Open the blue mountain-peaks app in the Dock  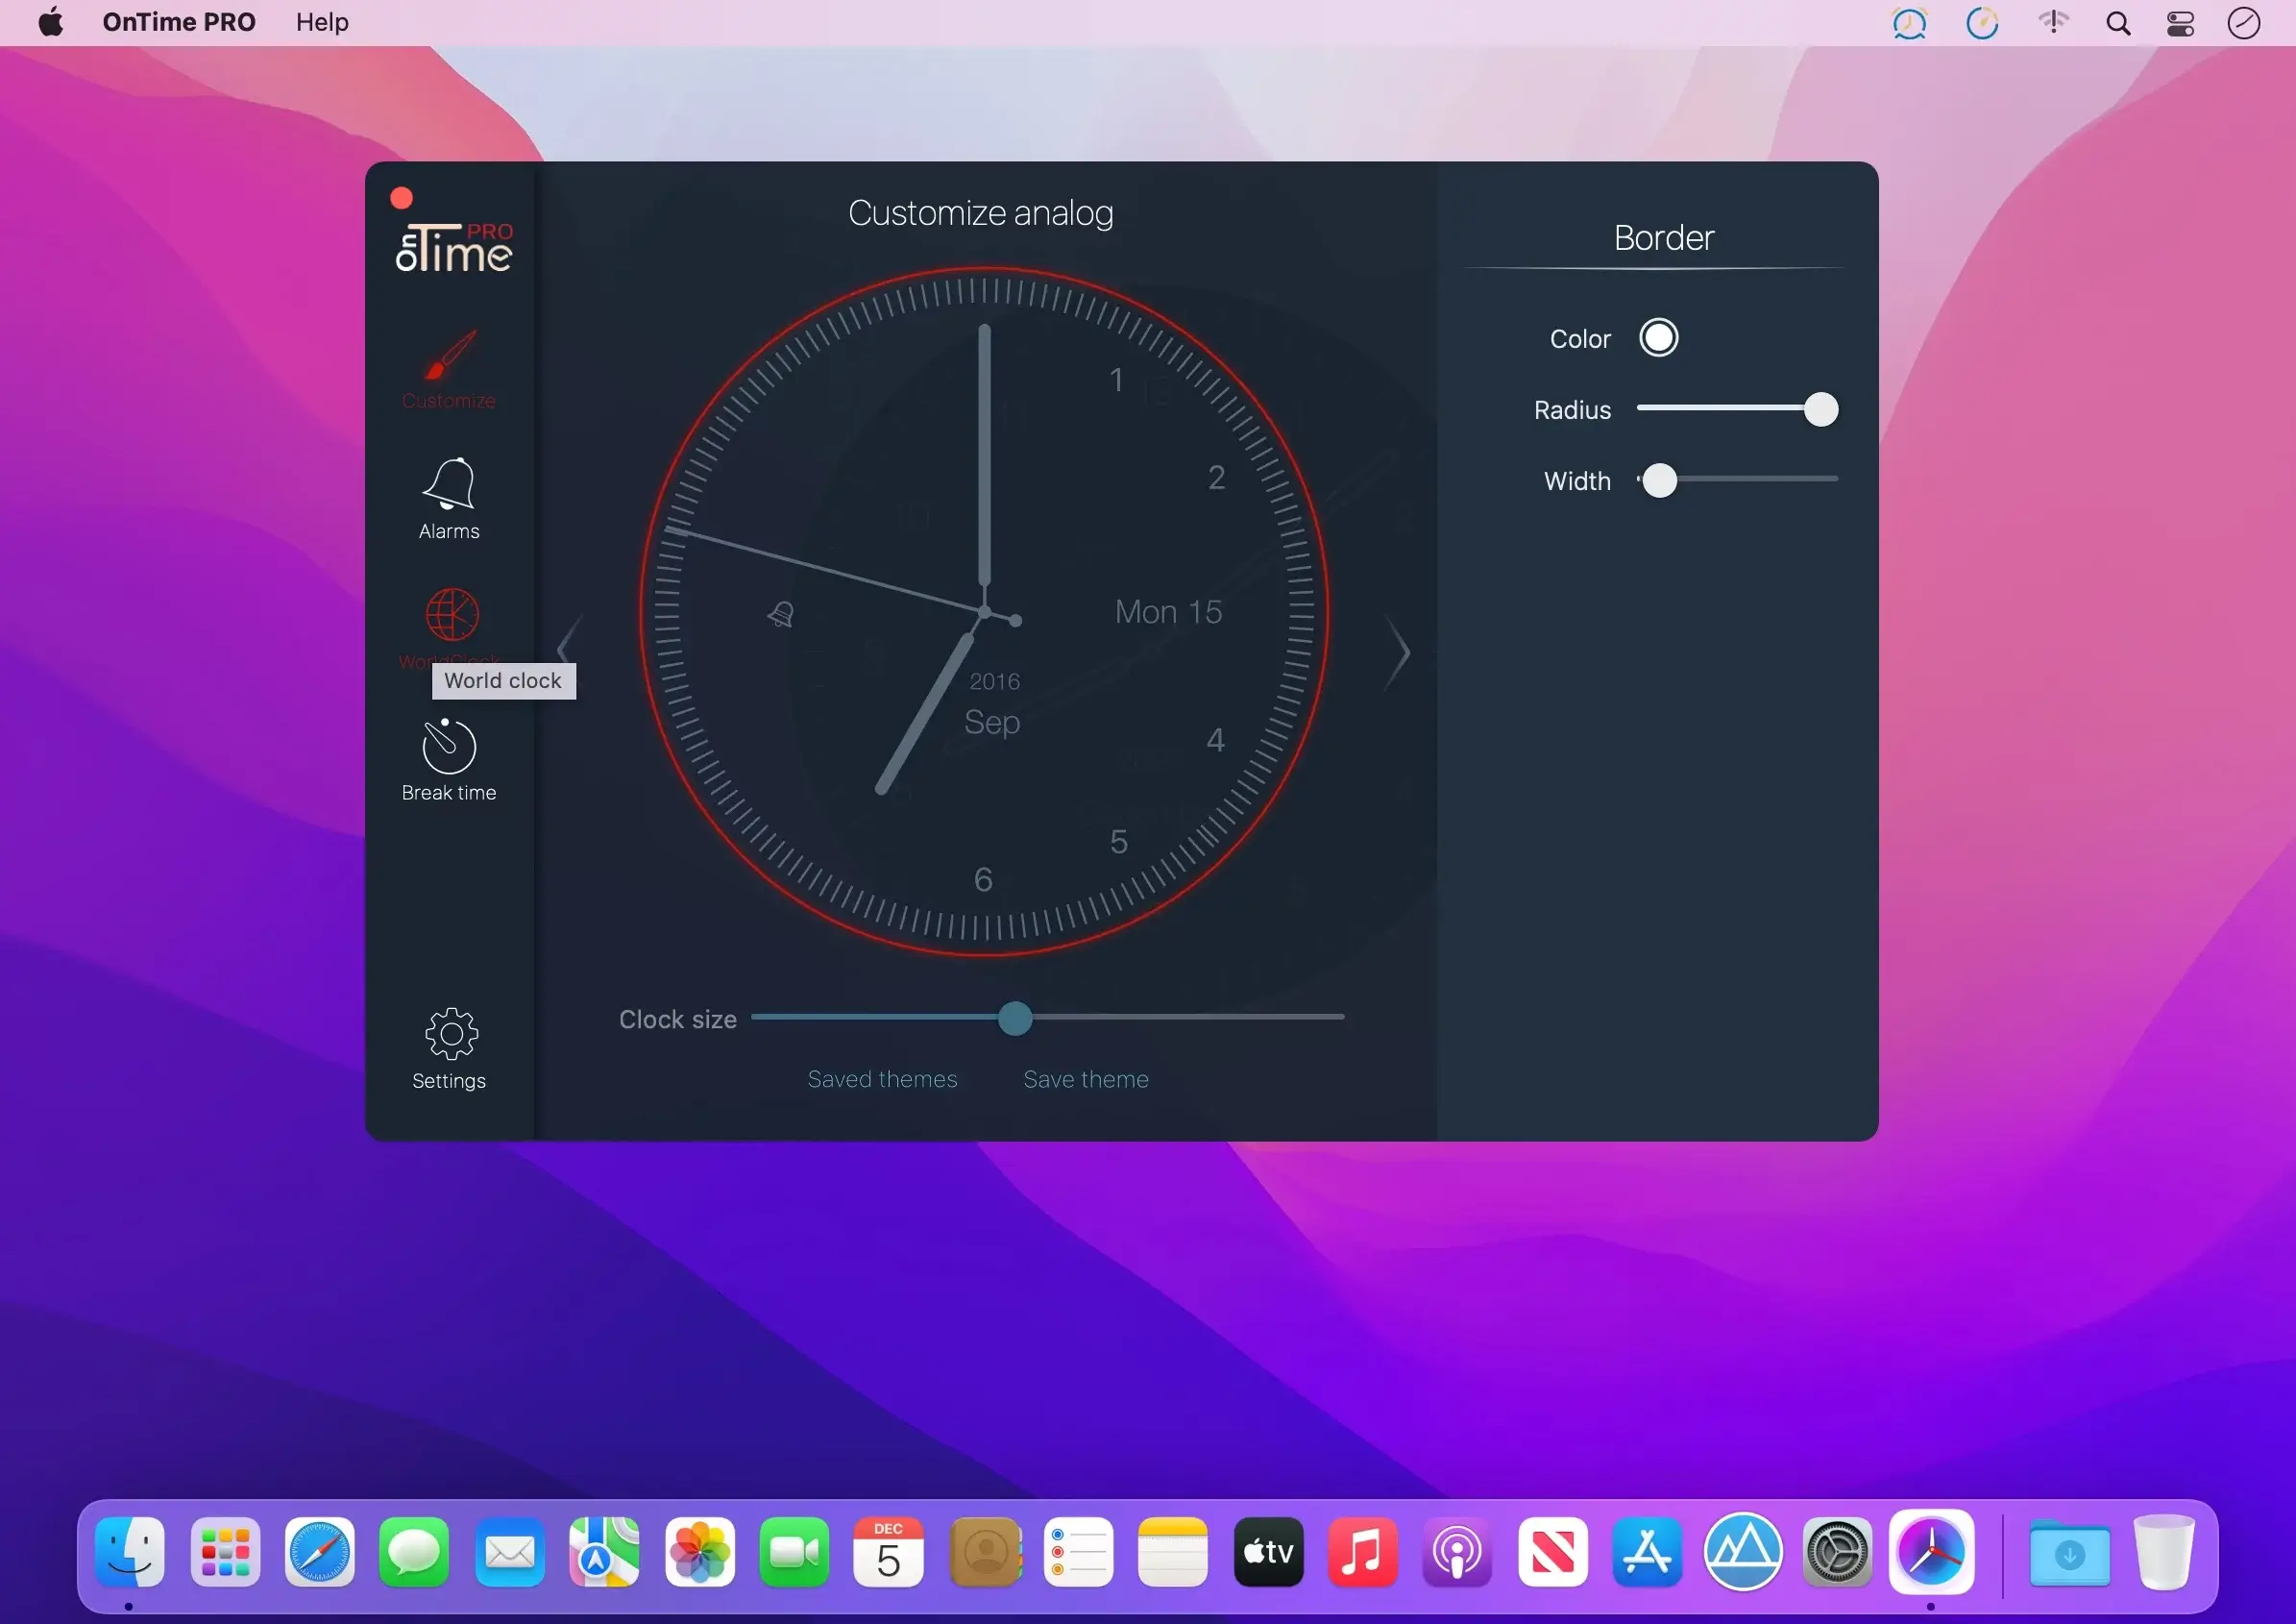(x=1742, y=1552)
